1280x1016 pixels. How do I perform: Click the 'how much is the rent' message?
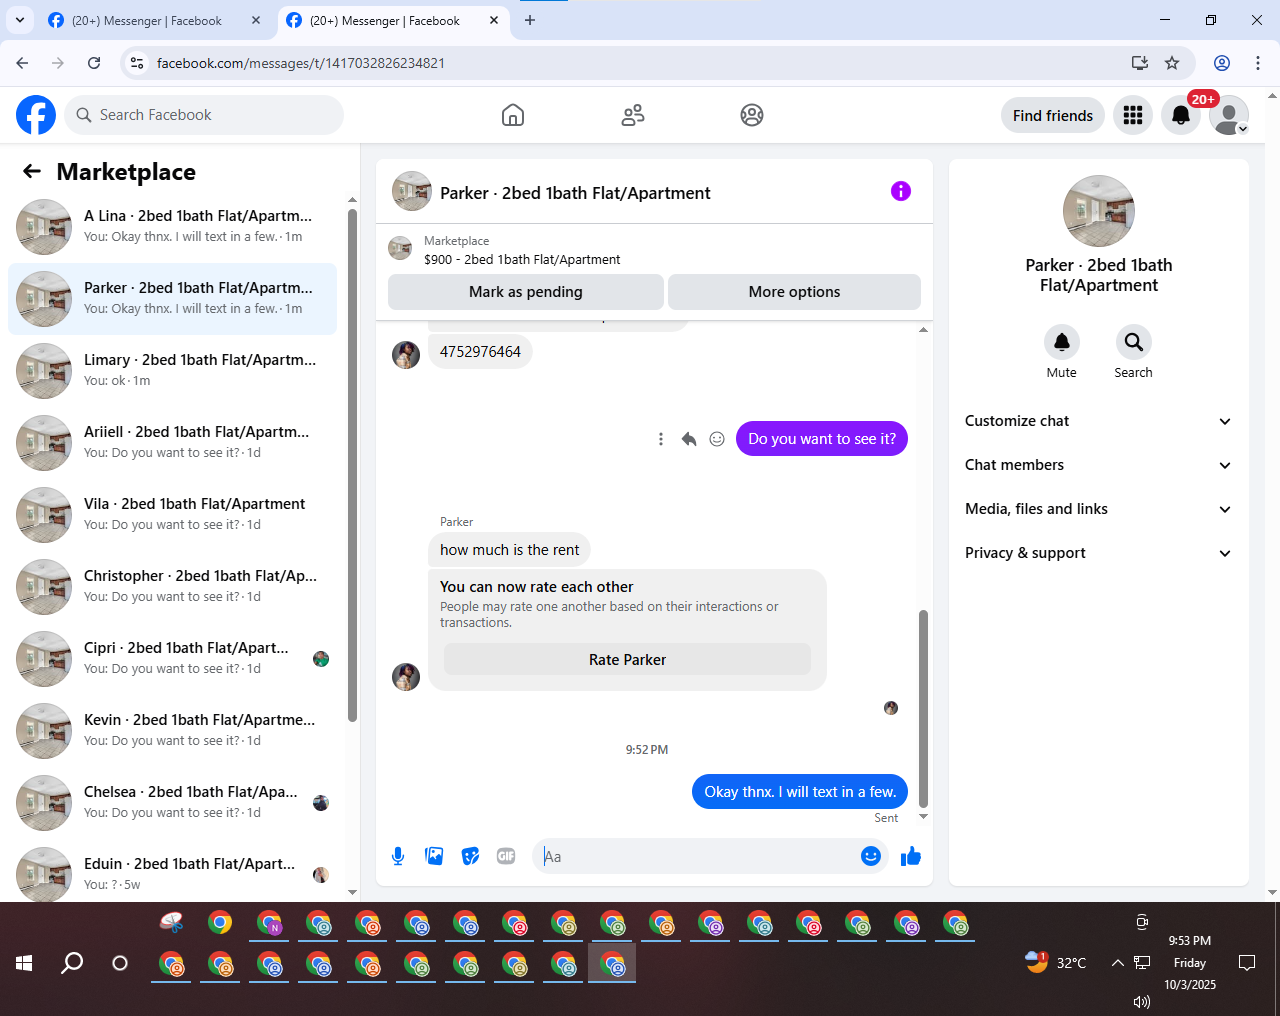509,550
